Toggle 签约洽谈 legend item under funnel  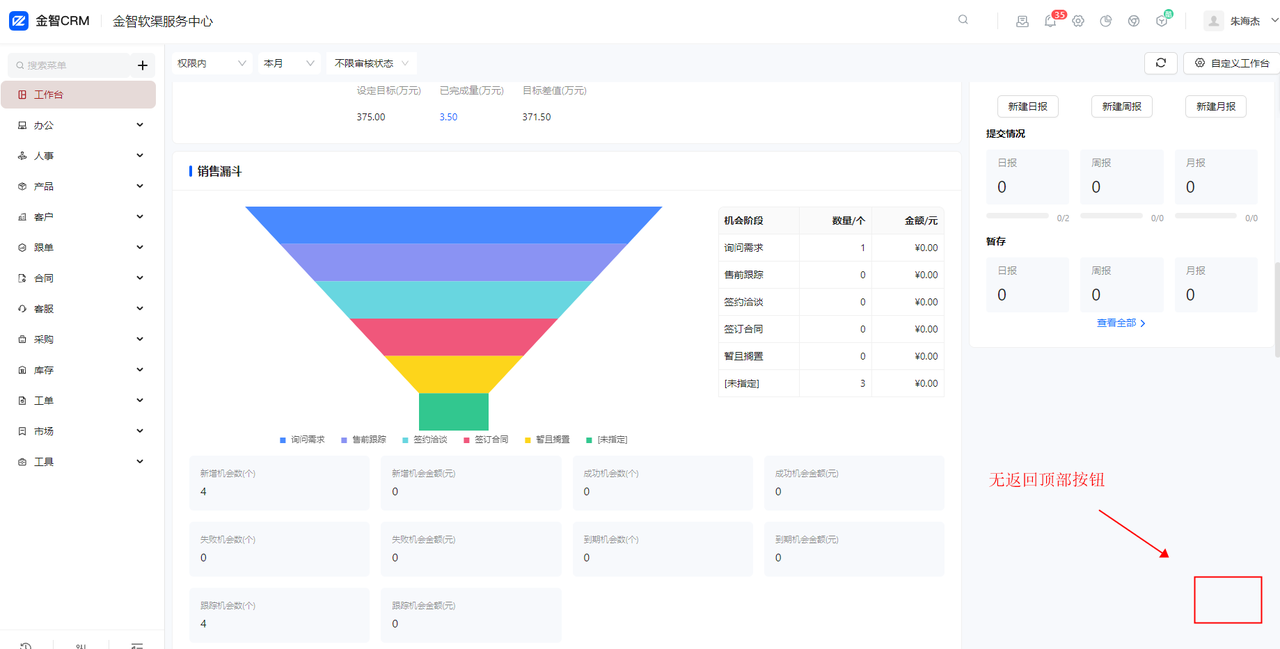pos(424,440)
